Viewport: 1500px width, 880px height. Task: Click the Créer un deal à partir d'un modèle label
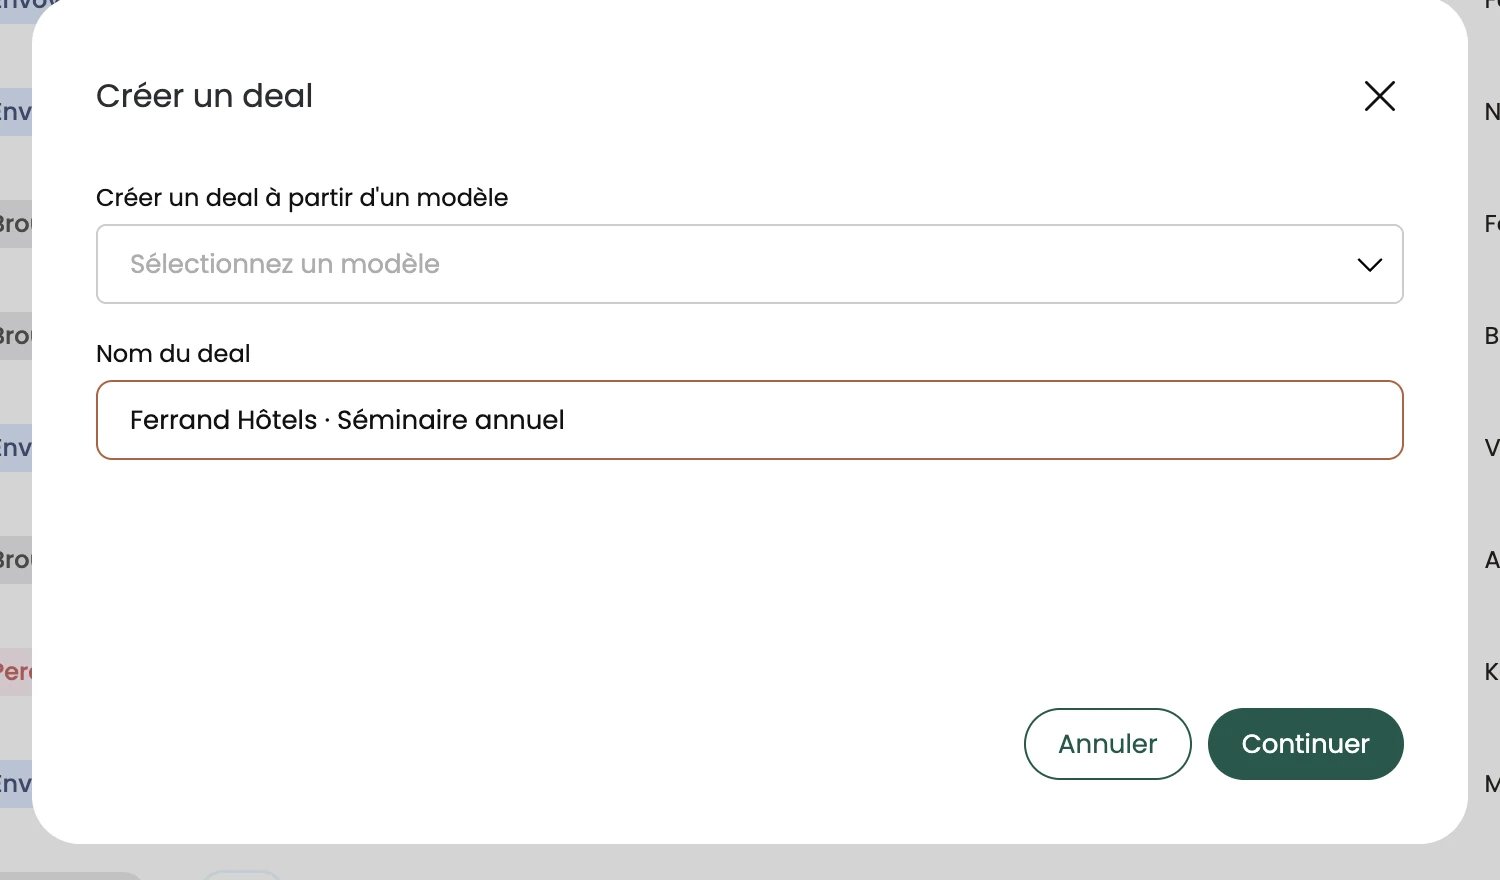click(302, 198)
